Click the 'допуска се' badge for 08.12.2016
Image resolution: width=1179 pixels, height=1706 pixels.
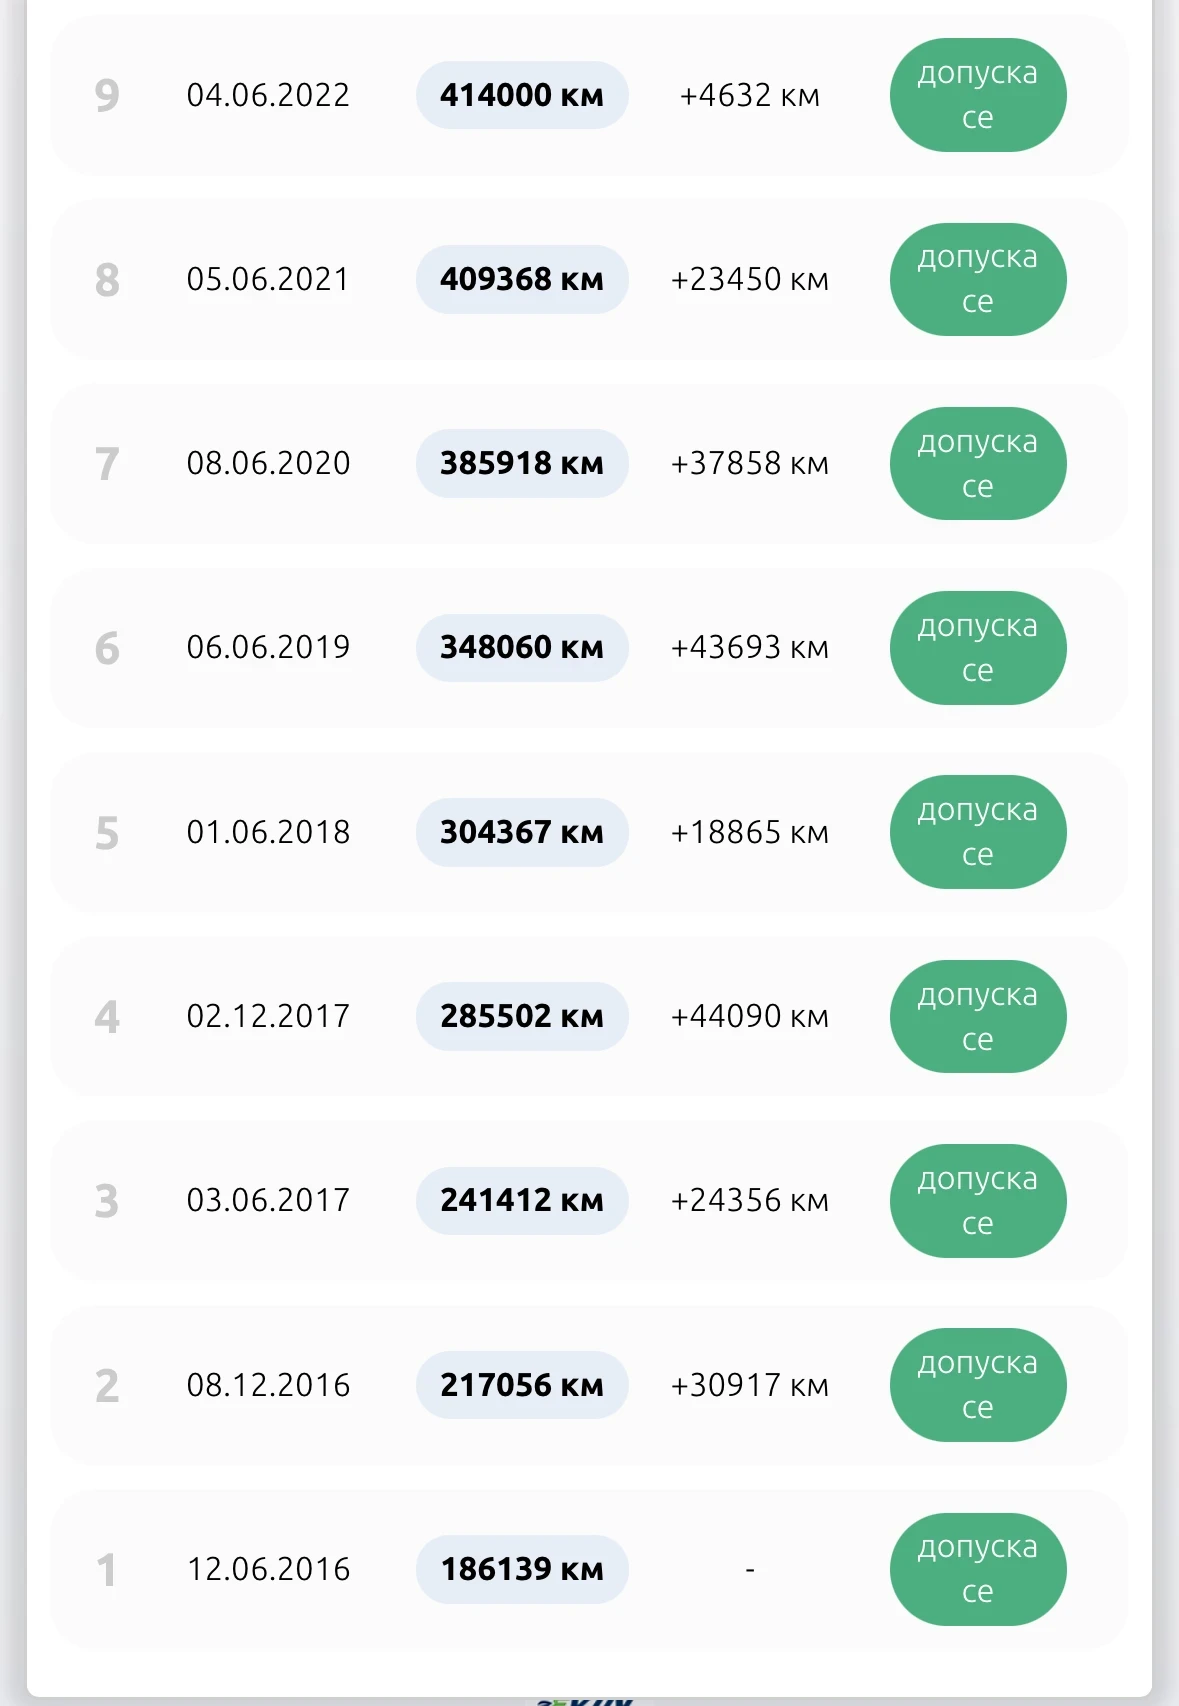click(x=978, y=1385)
